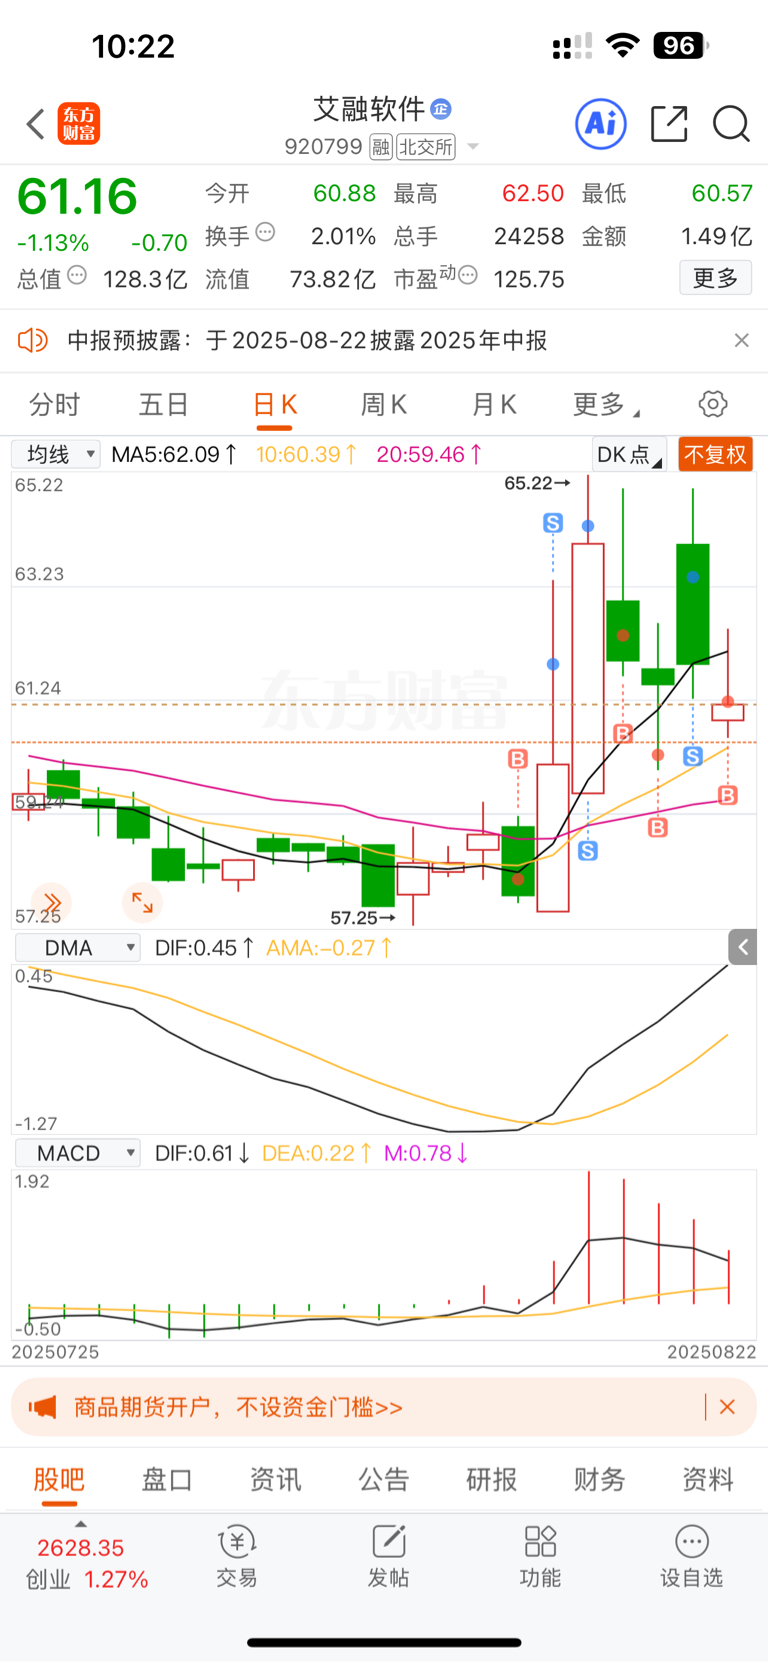Switch to the 周K tab
Image resolution: width=768 pixels, height=1662 pixels.
[384, 404]
